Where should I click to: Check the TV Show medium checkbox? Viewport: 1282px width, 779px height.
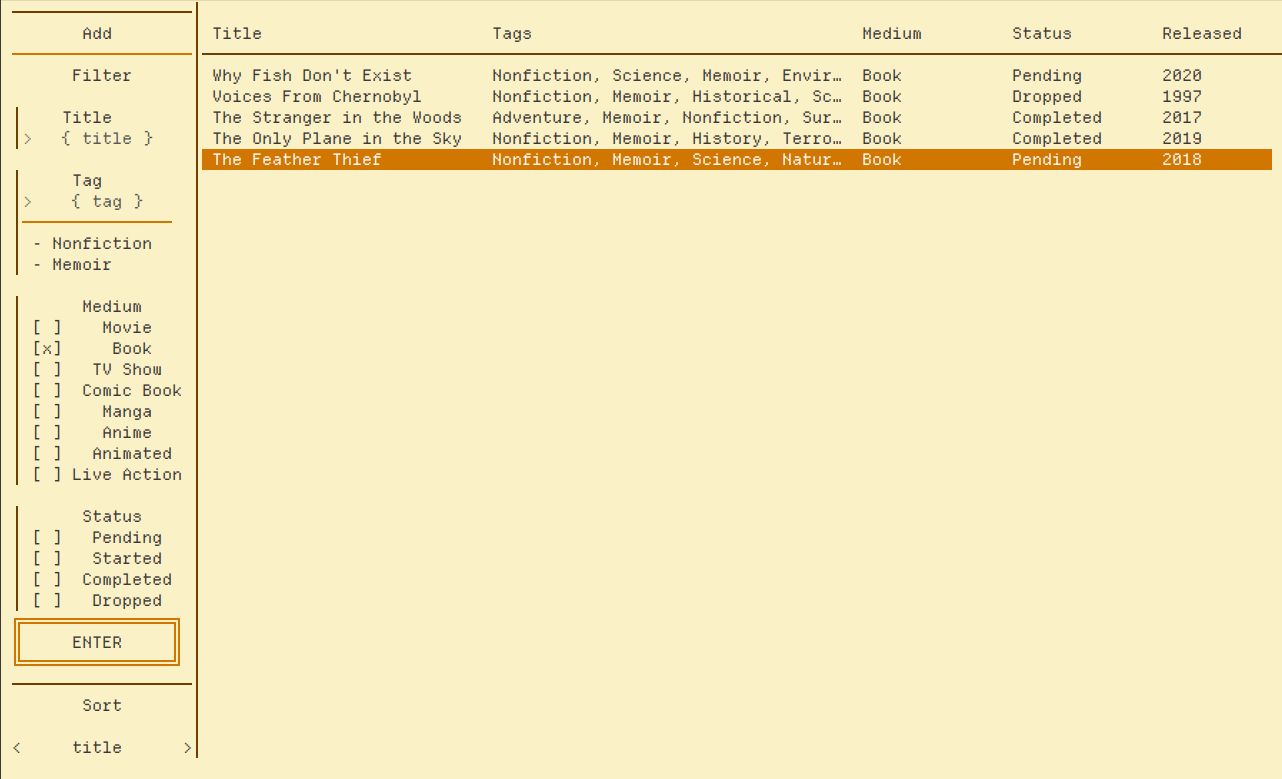tap(47, 369)
